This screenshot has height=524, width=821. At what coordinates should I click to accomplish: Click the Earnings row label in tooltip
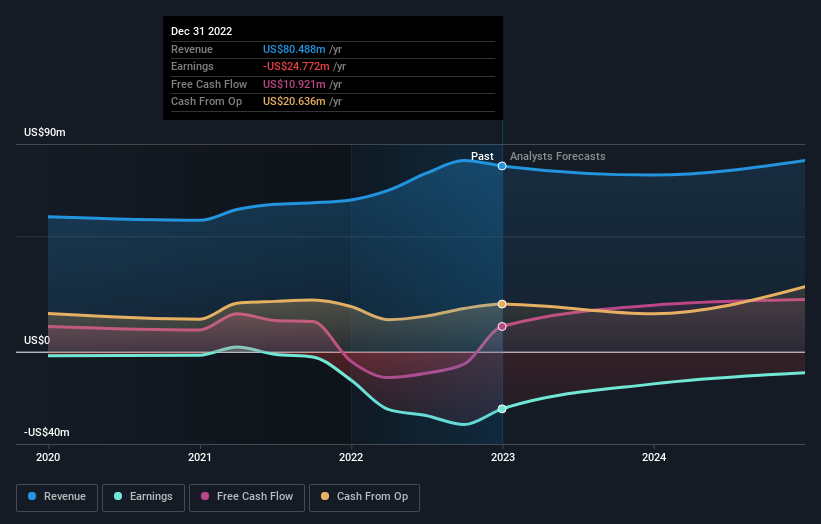tap(192, 66)
